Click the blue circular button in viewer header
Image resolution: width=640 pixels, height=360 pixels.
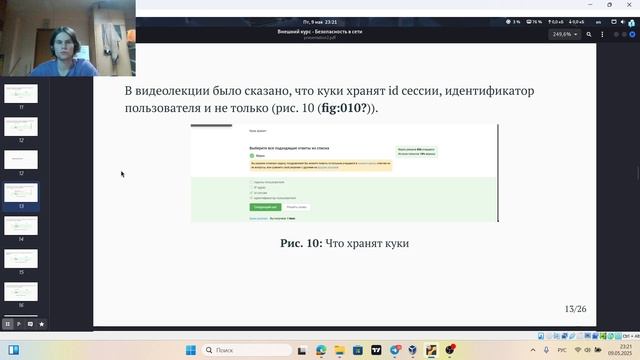click(632, 35)
